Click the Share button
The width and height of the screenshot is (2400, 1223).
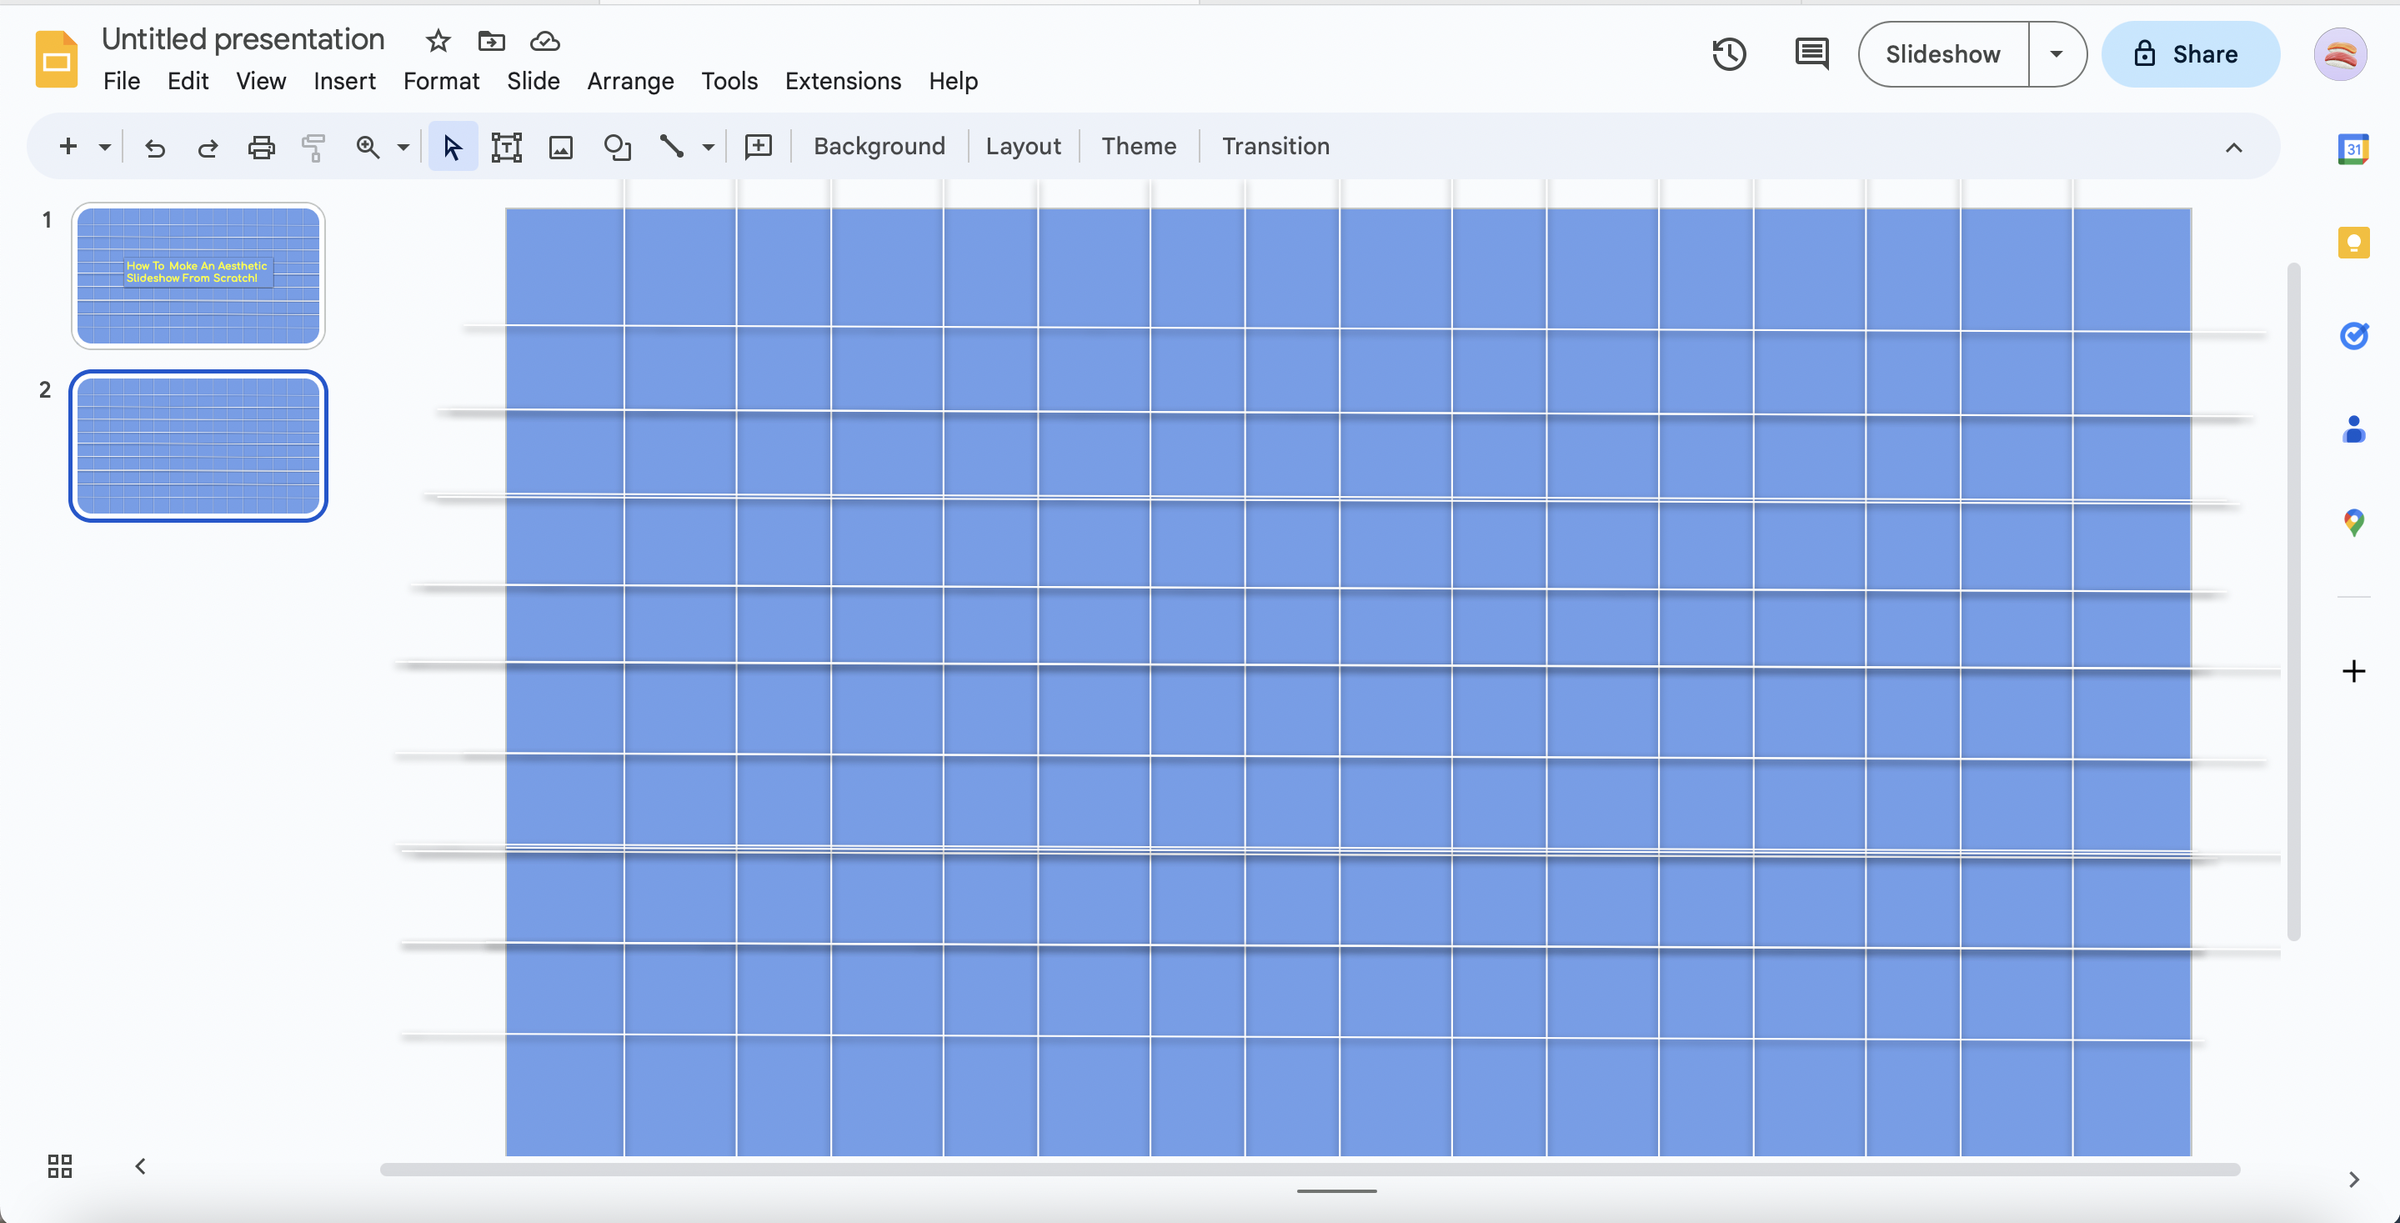coord(2190,54)
